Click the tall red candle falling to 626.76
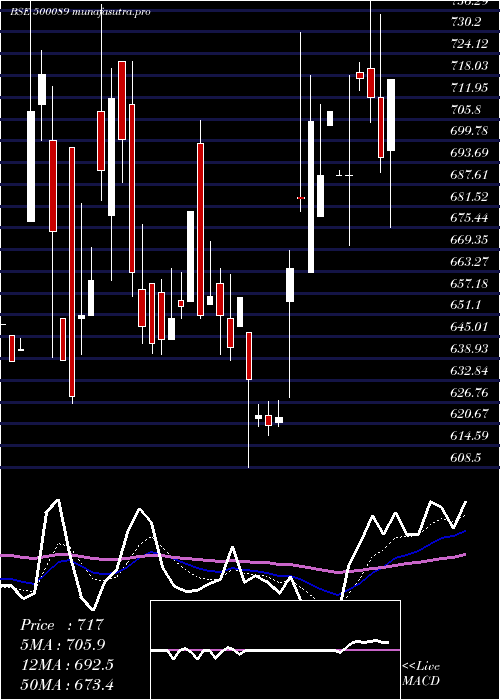This screenshot has height=700, width=500. (72, 272)
